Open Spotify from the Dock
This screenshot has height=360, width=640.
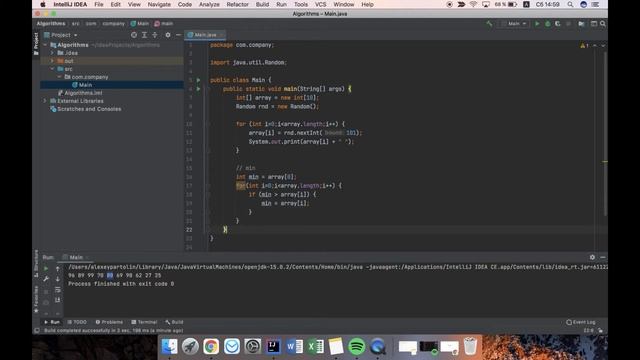pos(357,347)
